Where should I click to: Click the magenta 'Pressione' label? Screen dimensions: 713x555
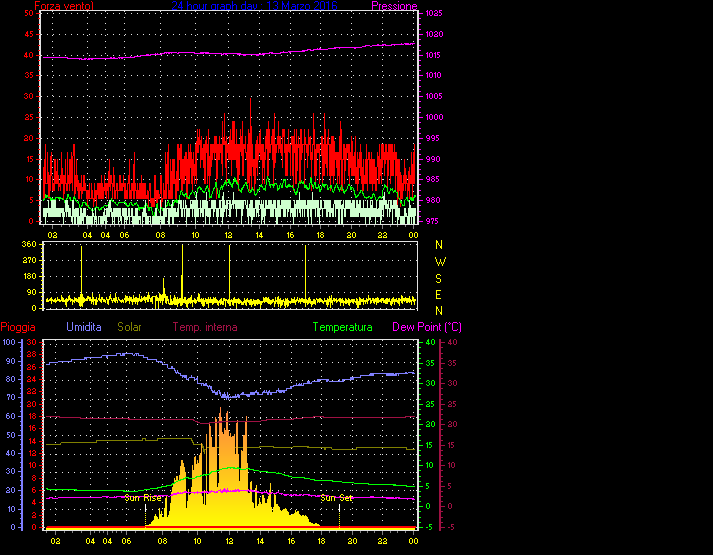(x=394, y=5)
